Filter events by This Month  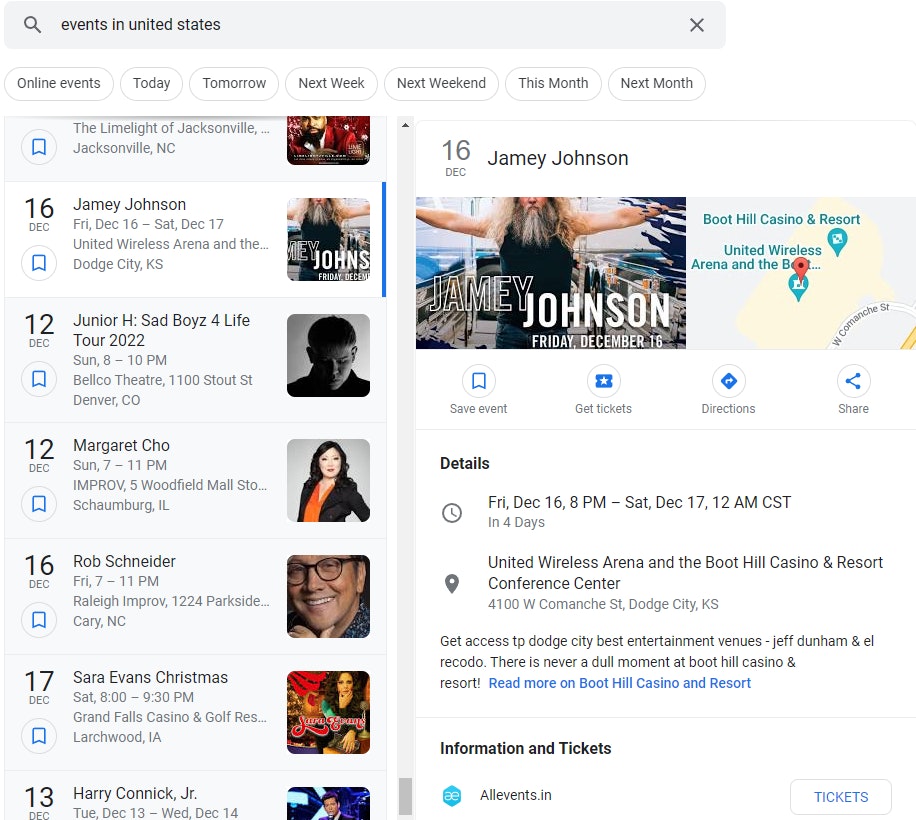click(x=553, y=84)
